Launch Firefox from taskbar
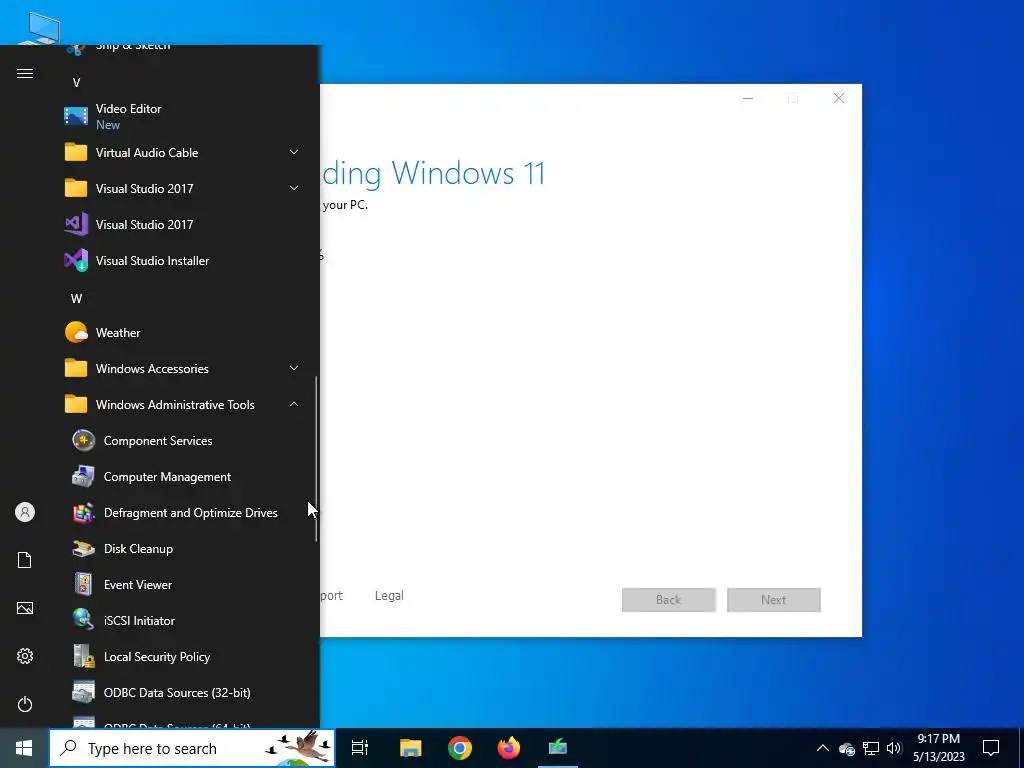Image resolution: width=1024 pixels, height=768 pixels. (509, 748)
